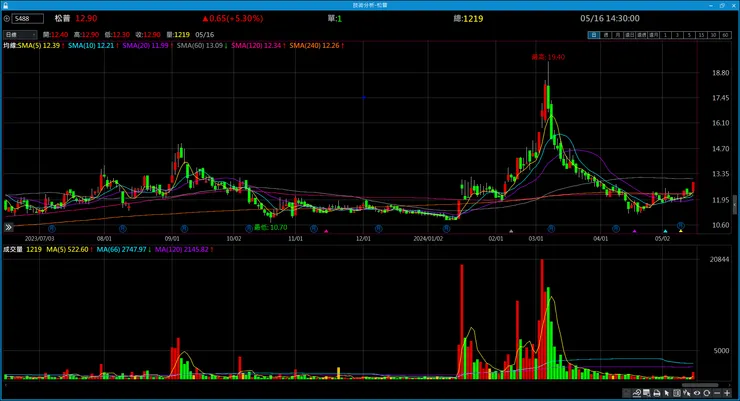This screenshot has height=401, width=740.
Task: Zoom out chart with minus icon
Action: coord(717,393)
